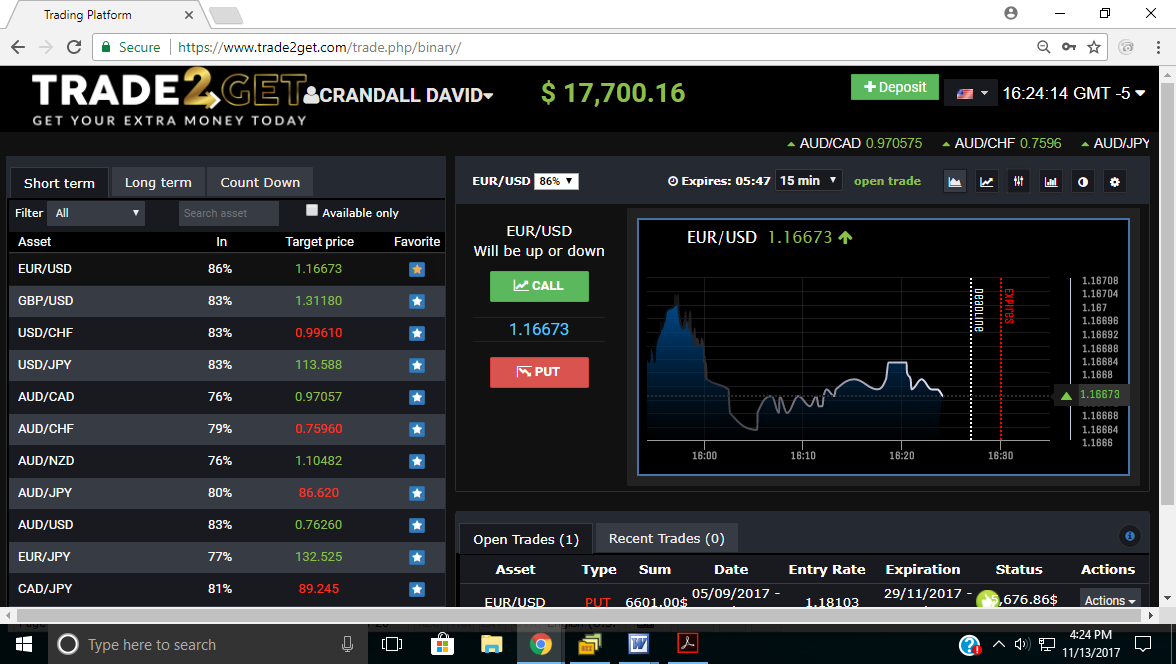This screenshot has height=664, width=1176.
Task: Toggle favorite star for AUD/NZD
Action: click(x=417, y=461)
